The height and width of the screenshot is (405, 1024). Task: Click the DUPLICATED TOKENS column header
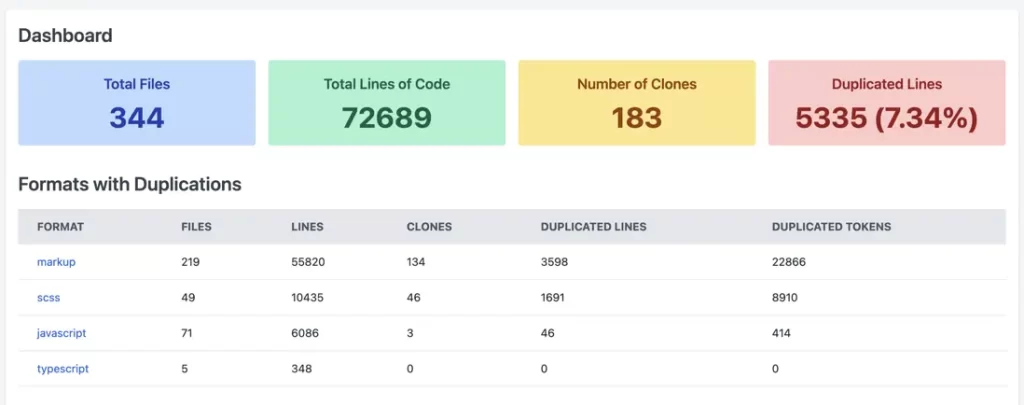click(x=831, y=227)
